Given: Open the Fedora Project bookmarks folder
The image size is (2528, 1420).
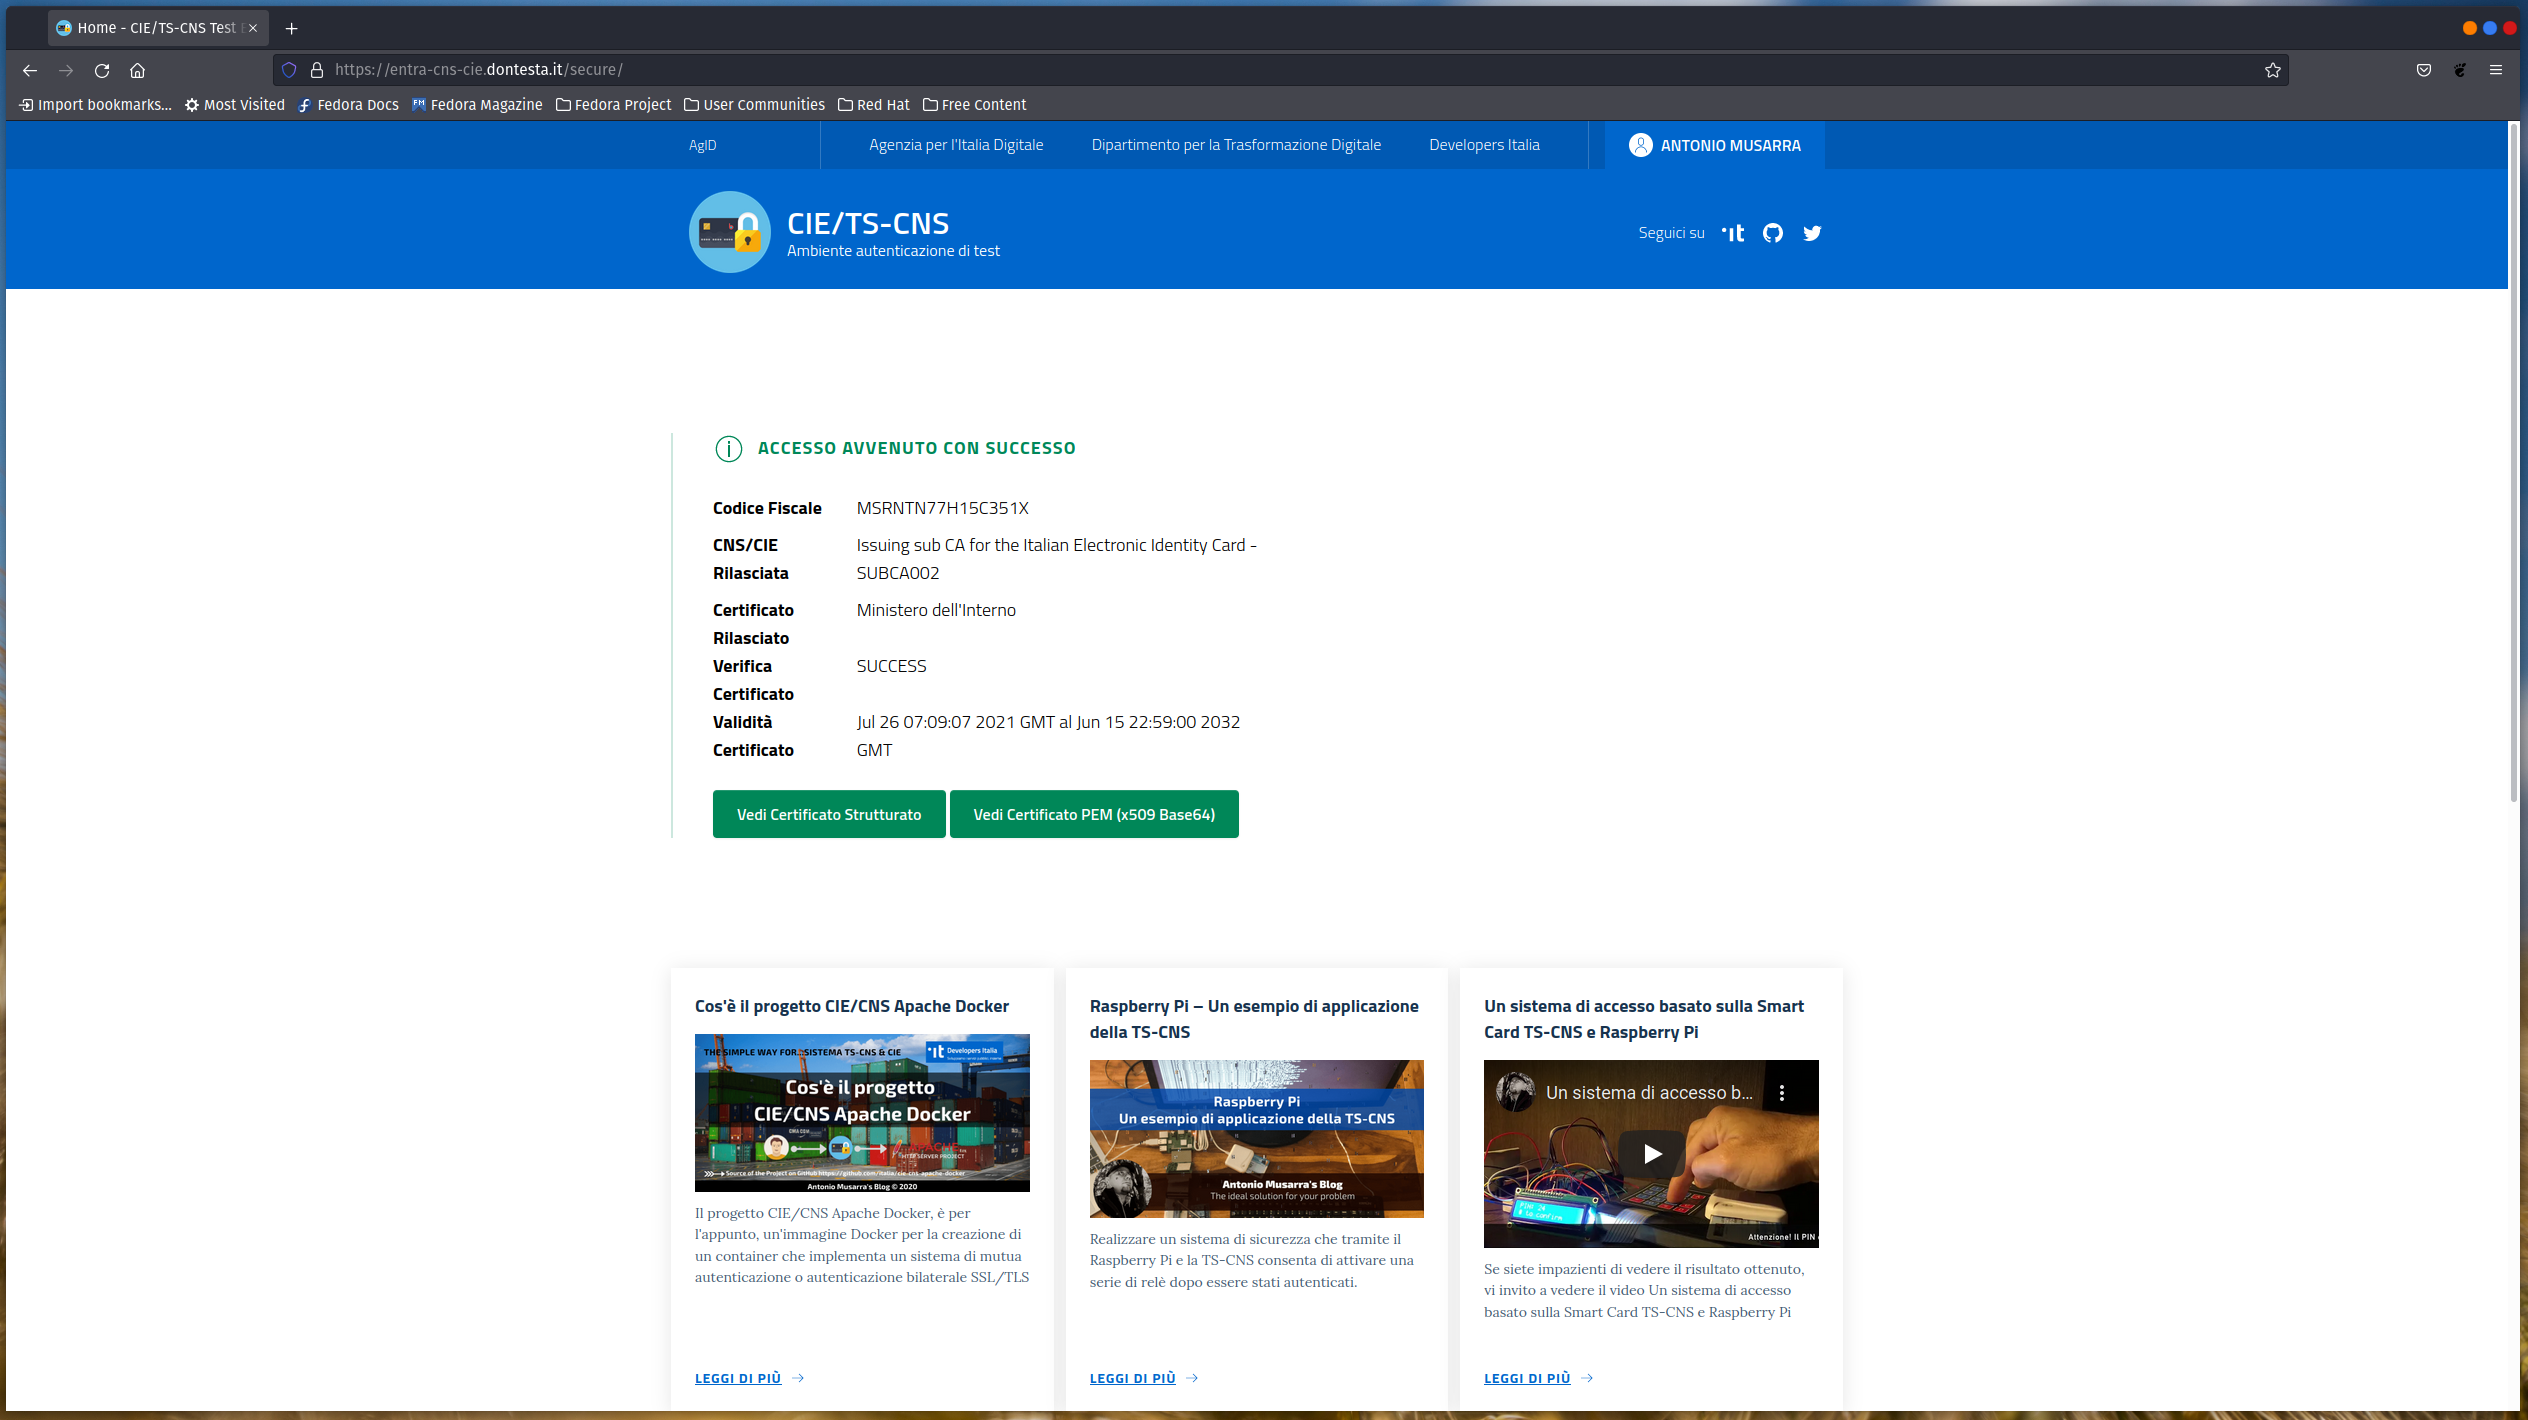Looking at the screenshot, I should click(x=613, y=105).
